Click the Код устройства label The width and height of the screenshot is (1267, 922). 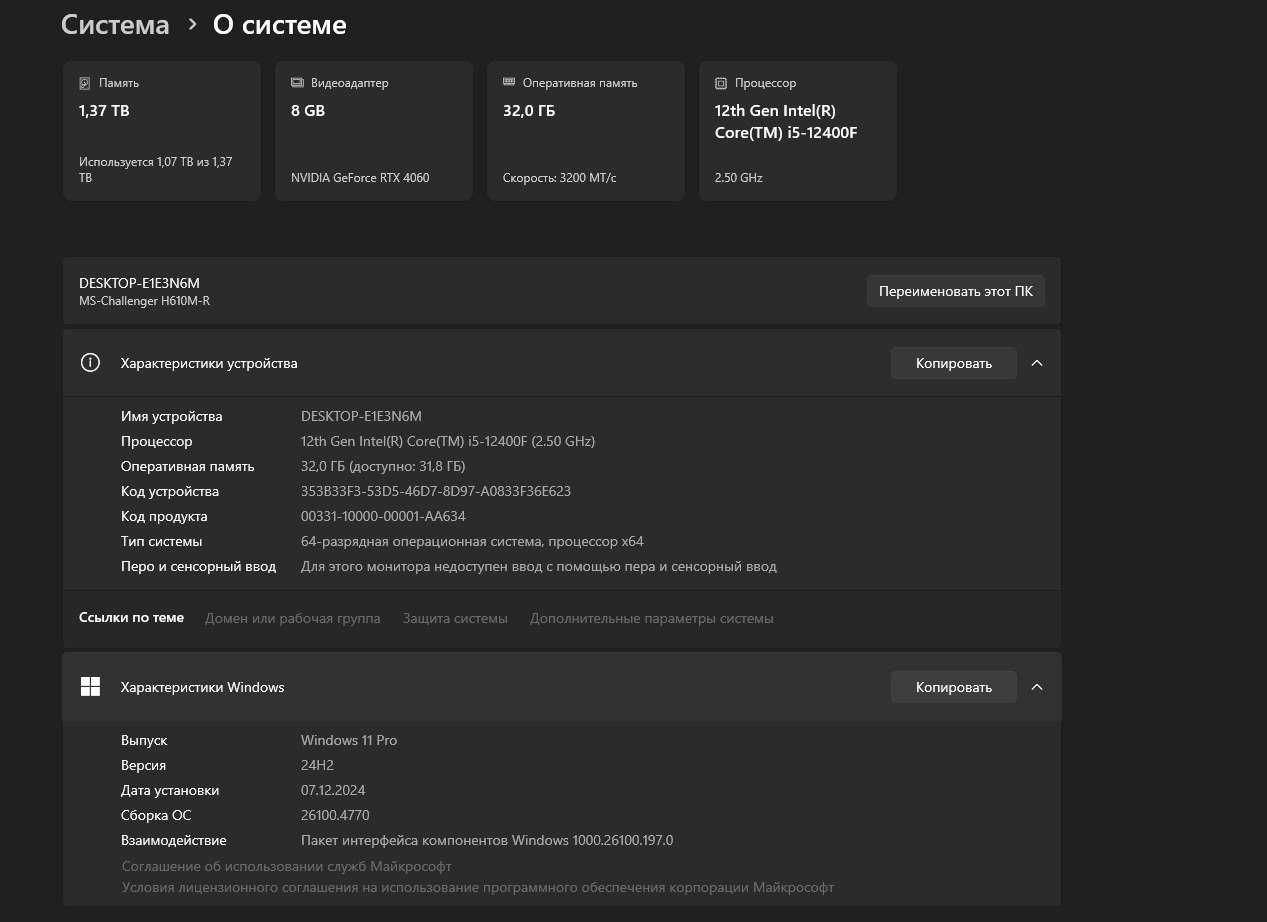170,491
